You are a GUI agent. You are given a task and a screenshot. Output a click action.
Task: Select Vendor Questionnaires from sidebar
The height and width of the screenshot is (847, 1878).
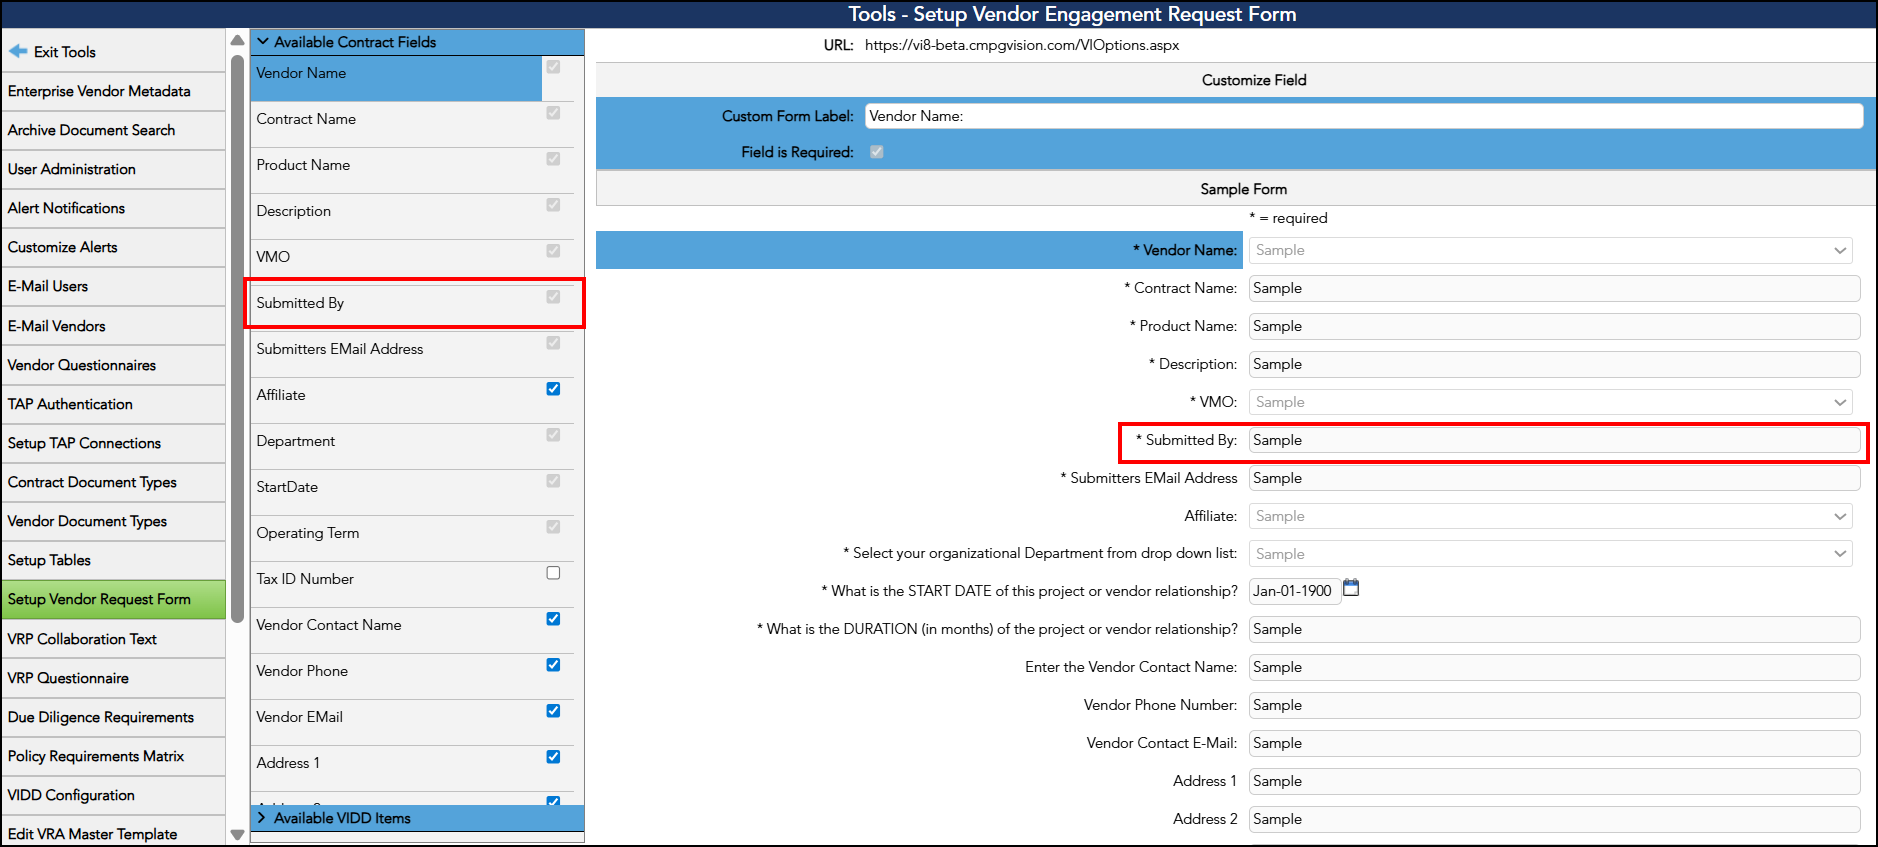pos(82,365)
